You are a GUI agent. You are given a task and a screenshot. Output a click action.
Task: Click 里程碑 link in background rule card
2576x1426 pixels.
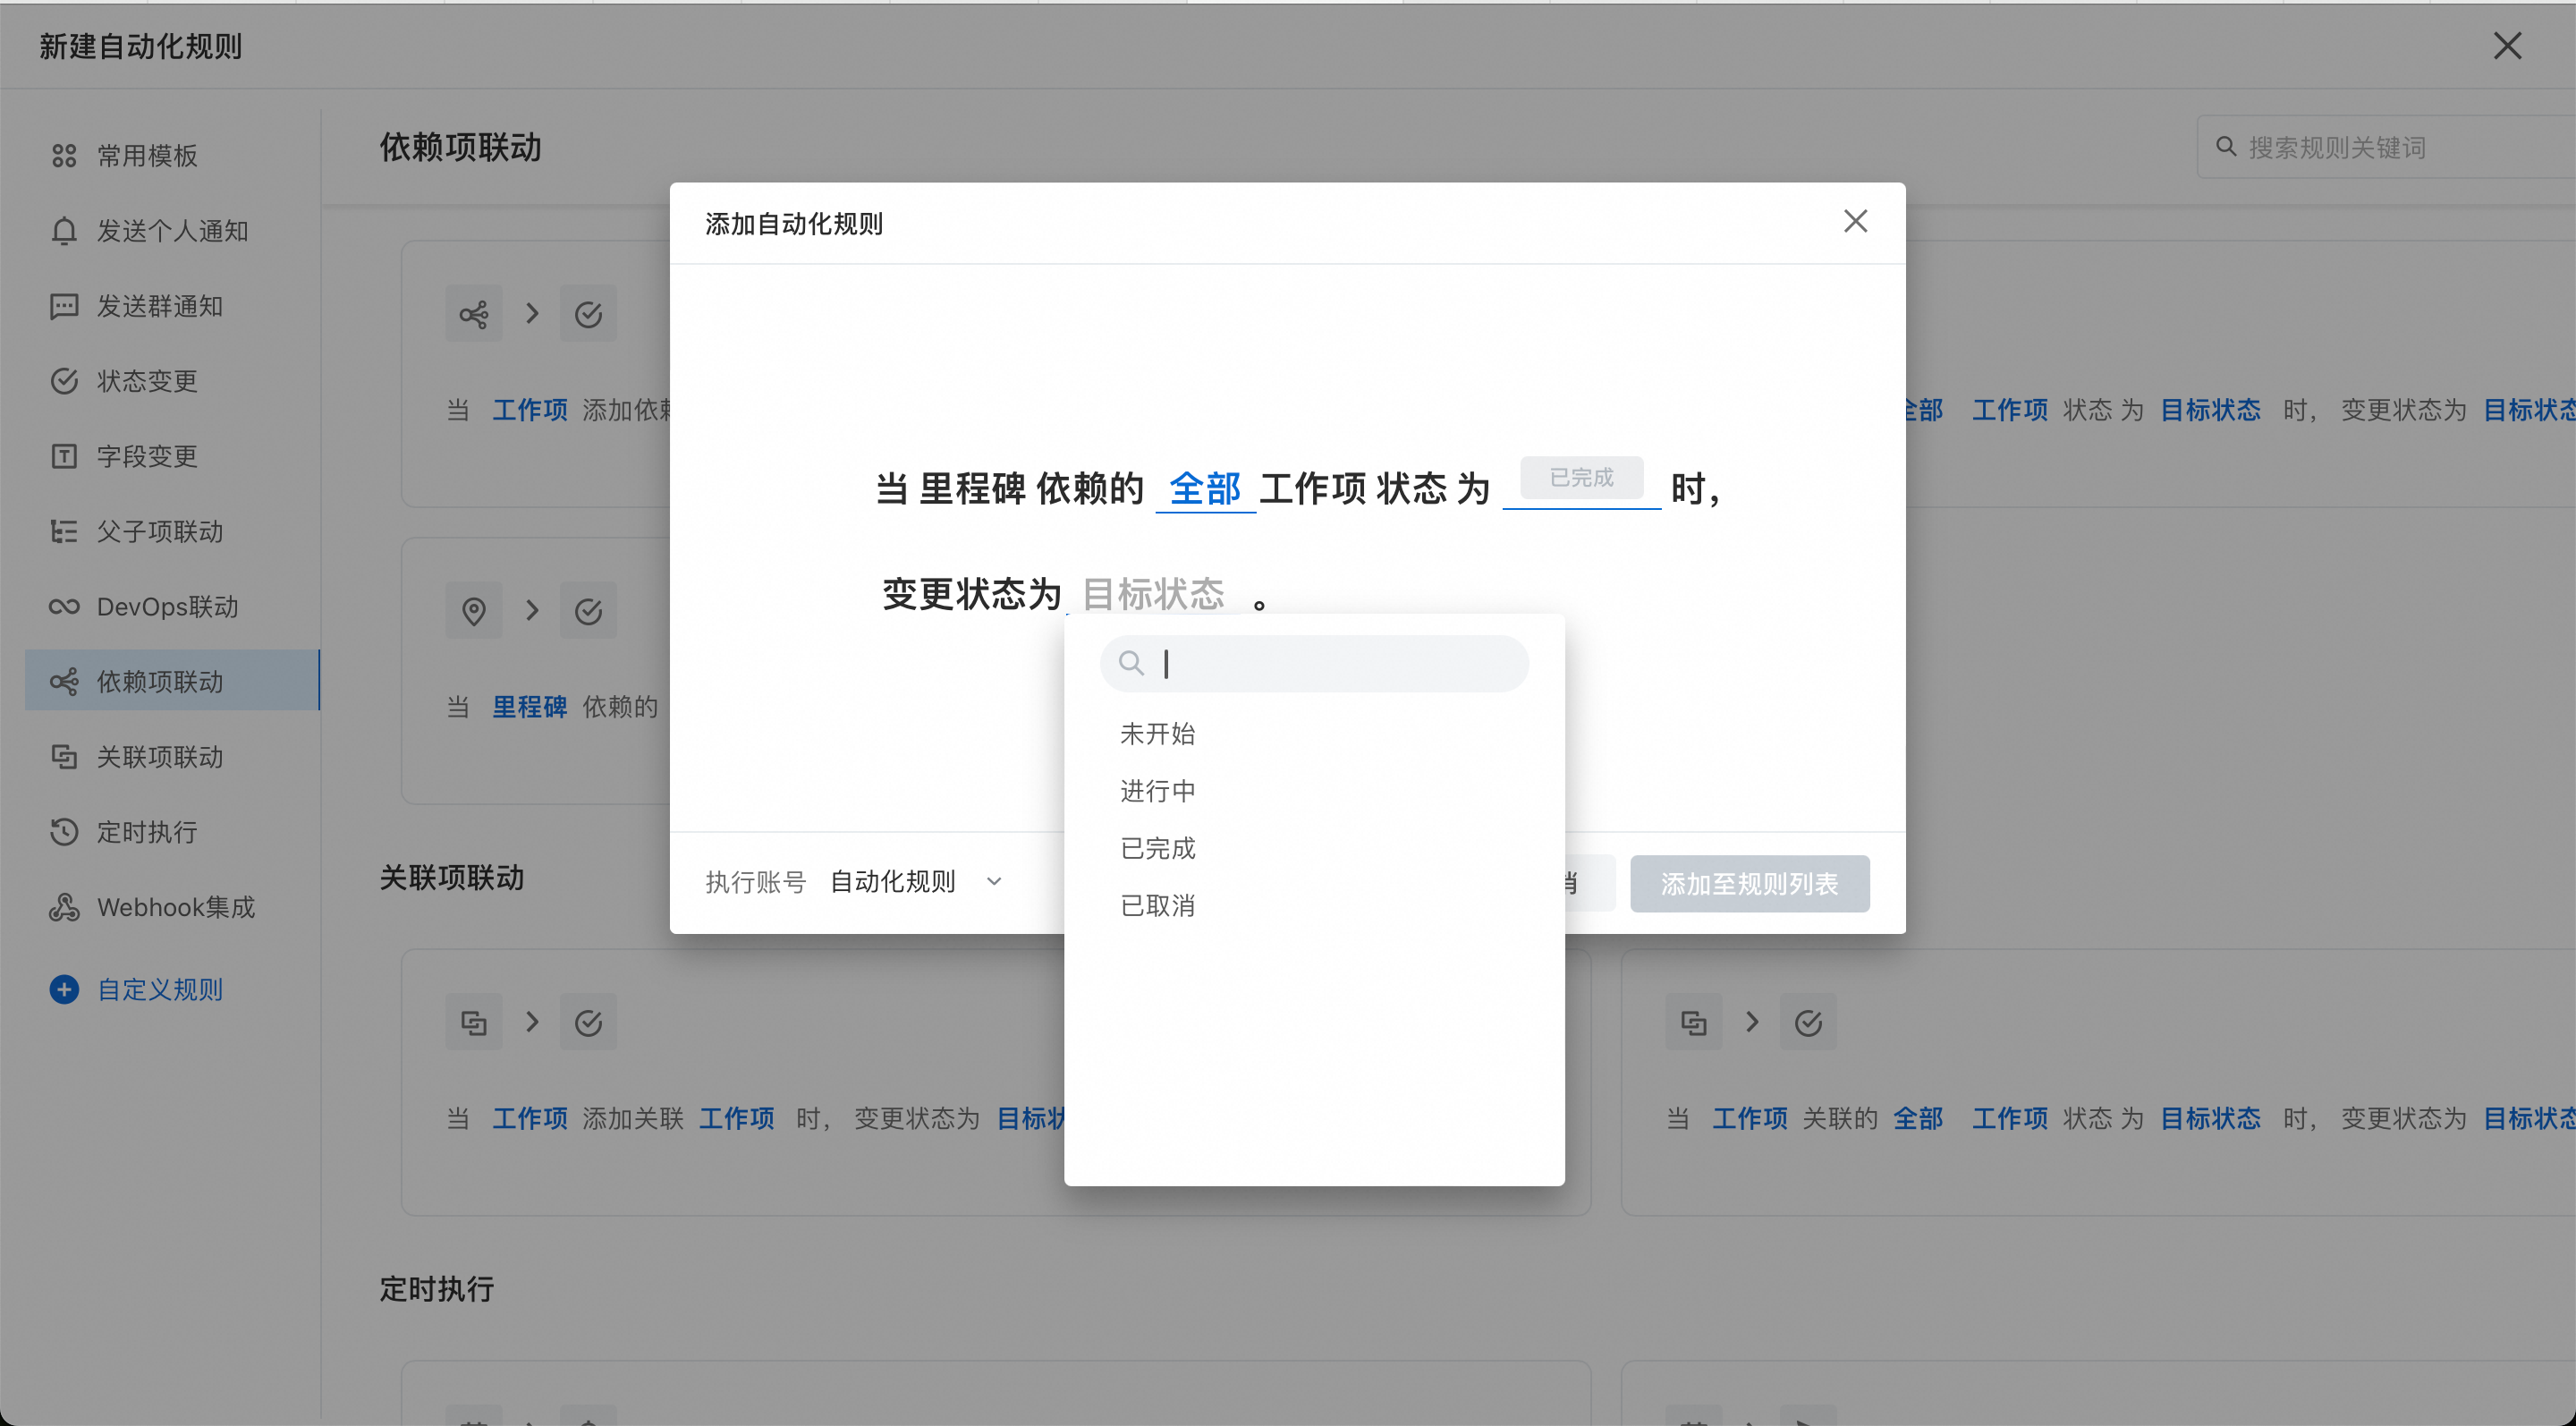[x=529, y=706]
